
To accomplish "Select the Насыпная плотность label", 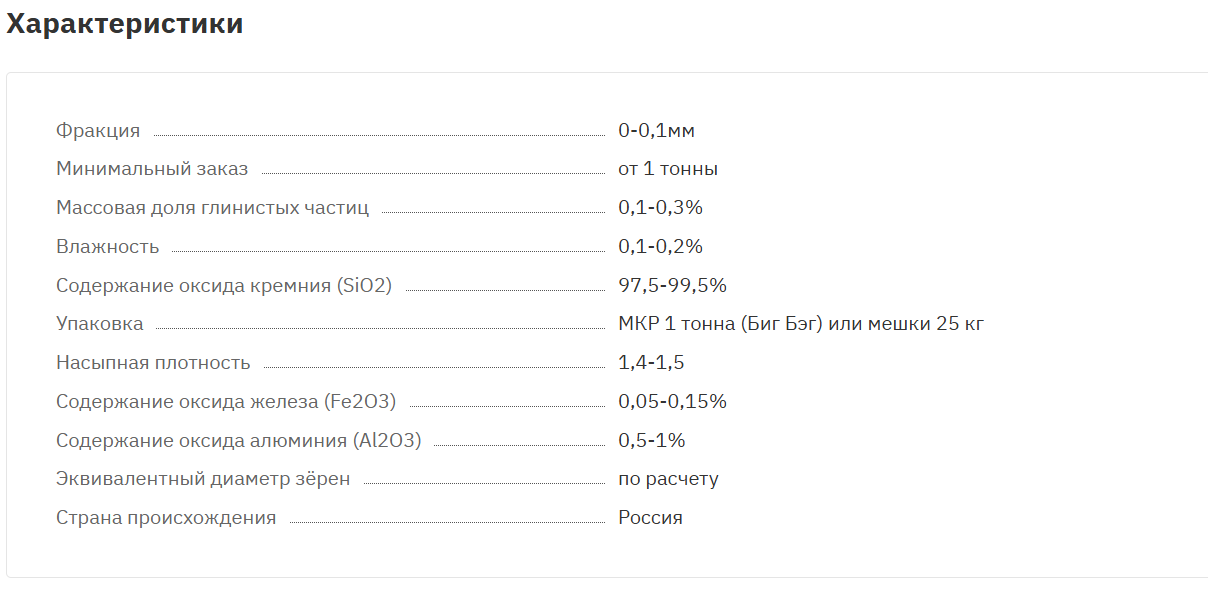I will [x=153, y=363].
